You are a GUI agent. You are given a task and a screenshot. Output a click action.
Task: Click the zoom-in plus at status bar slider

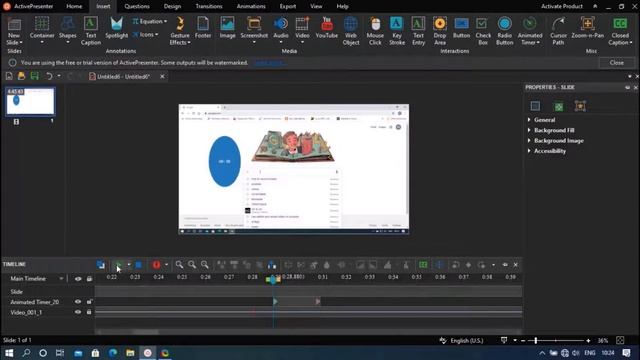[x=588, y=340]
